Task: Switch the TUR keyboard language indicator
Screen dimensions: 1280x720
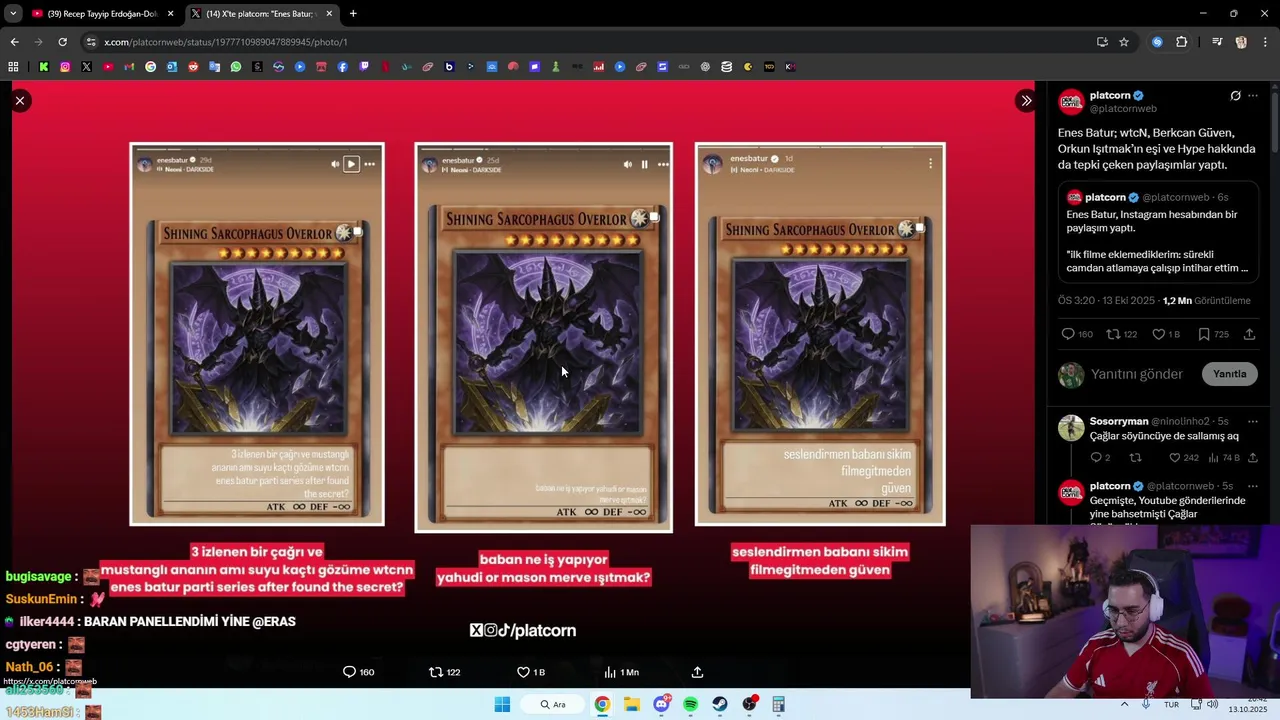Action: pyautogui.click(x=1171, y=705)
